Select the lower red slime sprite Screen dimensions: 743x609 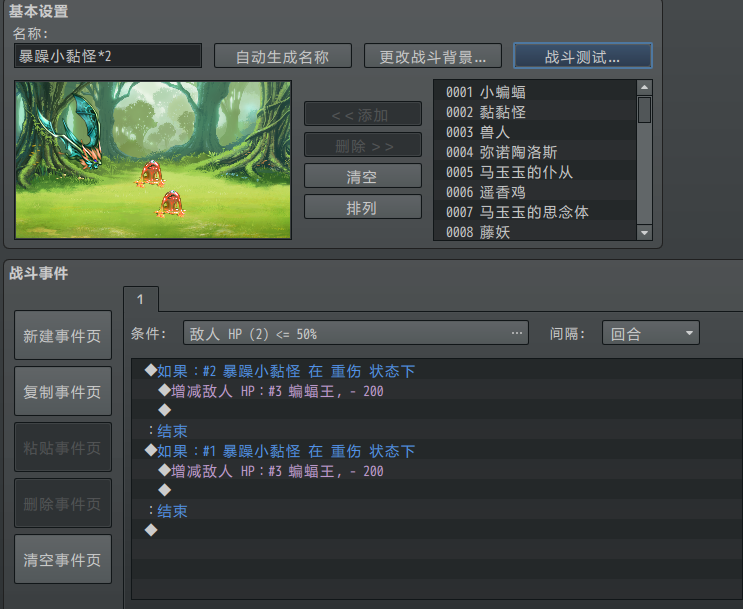[x=171, y=204]
